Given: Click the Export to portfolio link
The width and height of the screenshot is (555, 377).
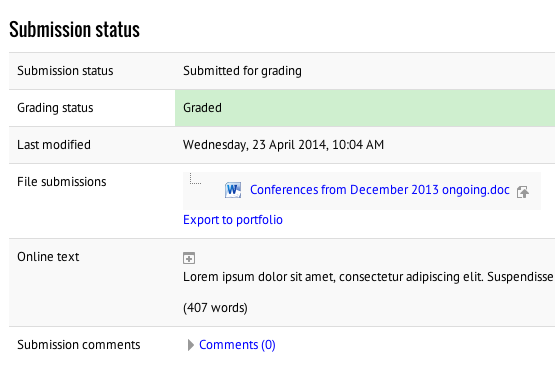Looking at the screenshot, I should pyautogui.click(x=233, y=220).
